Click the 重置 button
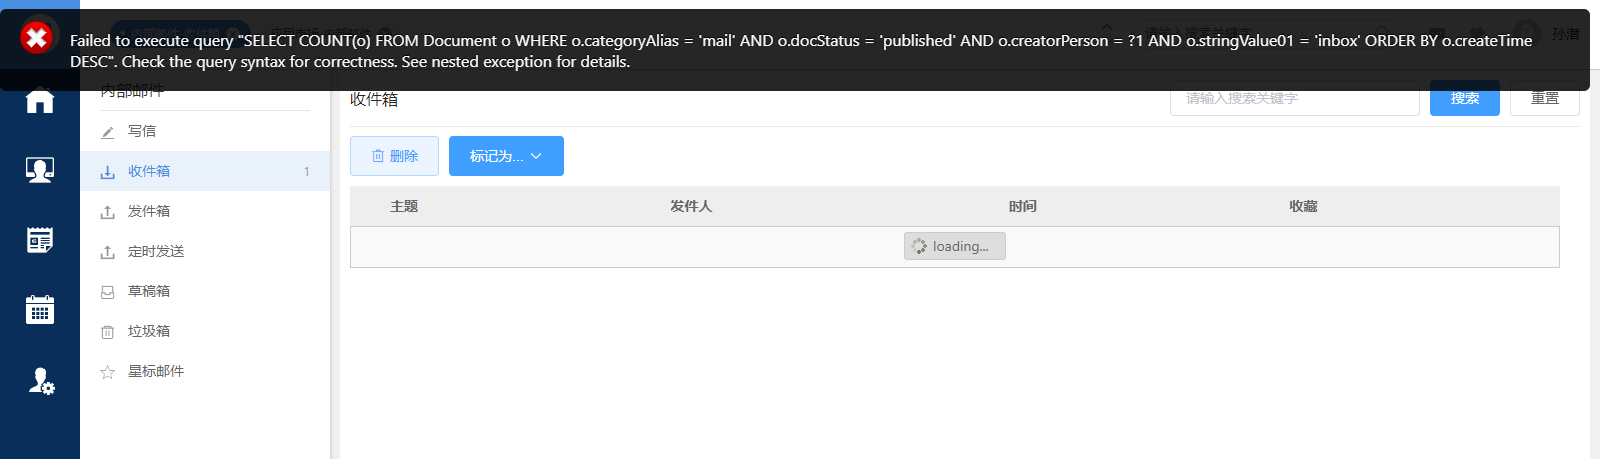Screen dimensions: 1600x459 coord(1544,99)
